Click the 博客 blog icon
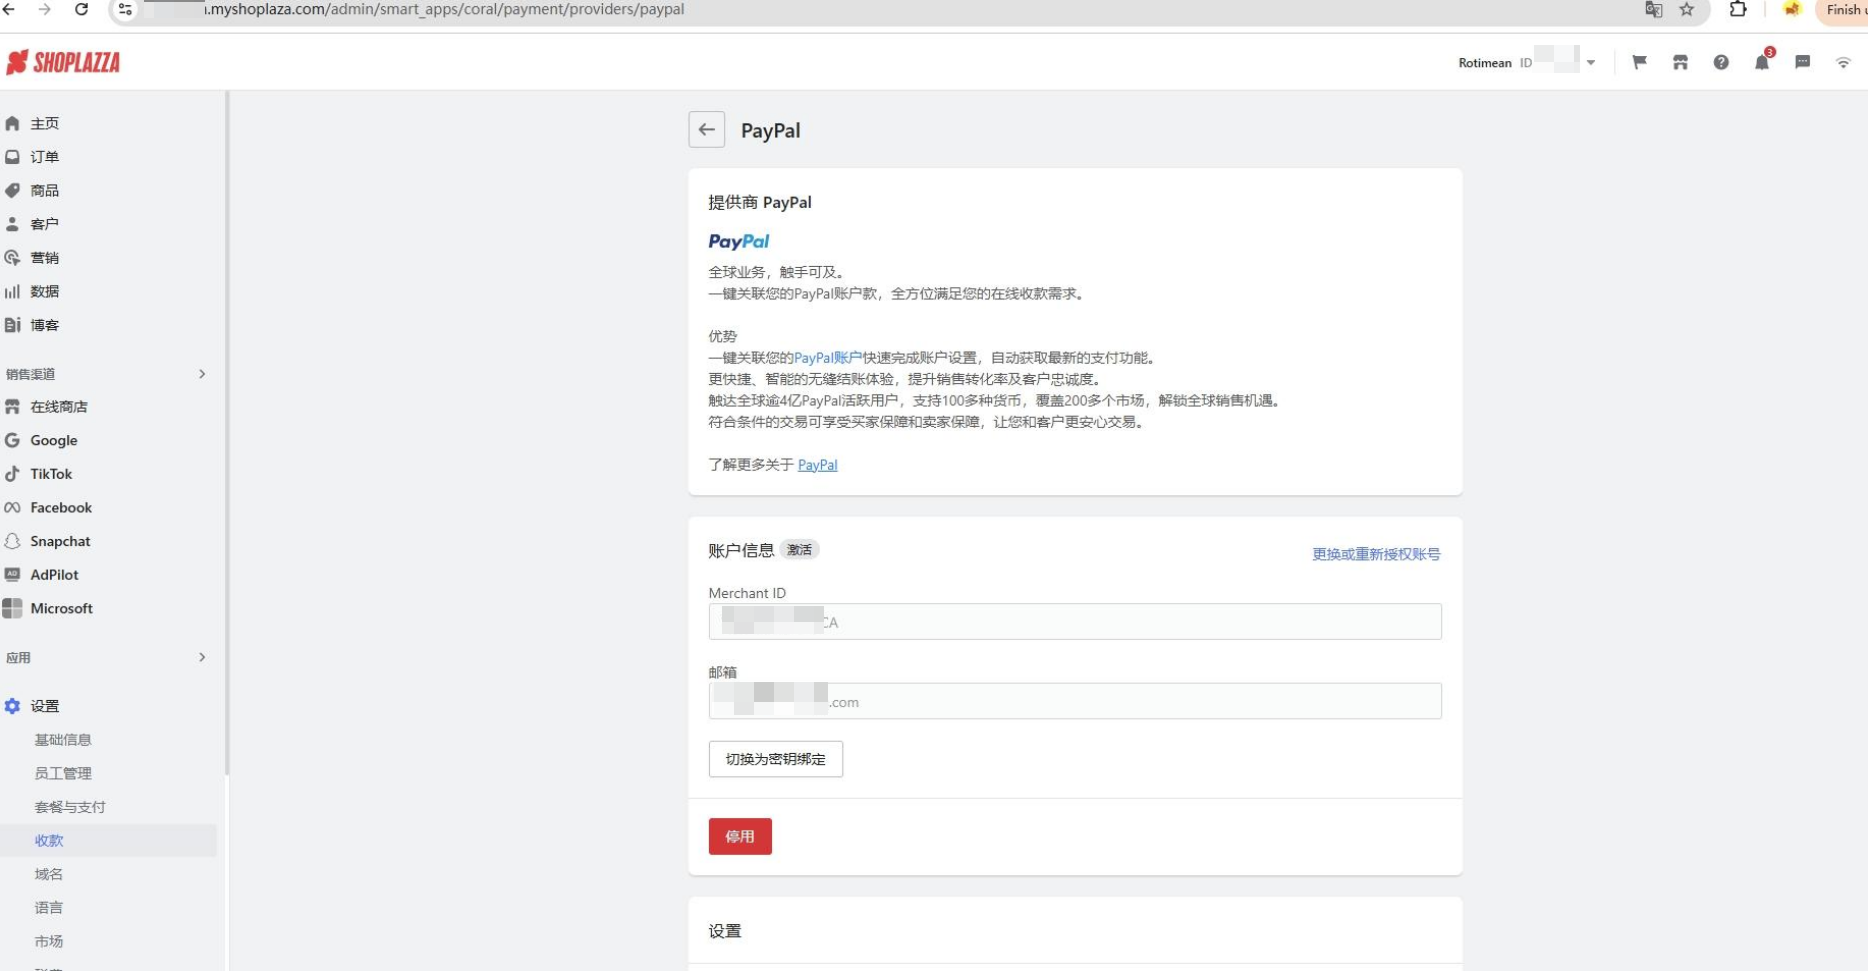The width and height of the screenshot is (1868, 971). [x=12, y=325]
